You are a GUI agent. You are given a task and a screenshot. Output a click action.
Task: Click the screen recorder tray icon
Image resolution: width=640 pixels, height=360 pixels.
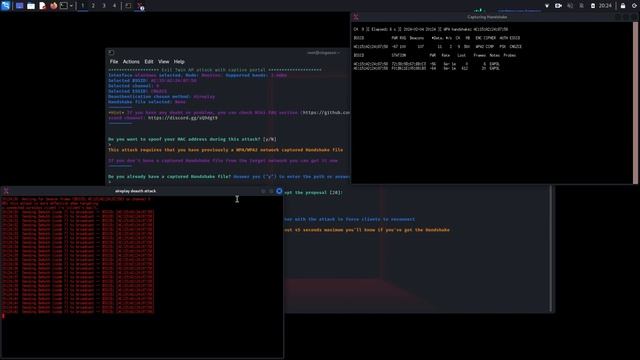[x=558, y=6]
